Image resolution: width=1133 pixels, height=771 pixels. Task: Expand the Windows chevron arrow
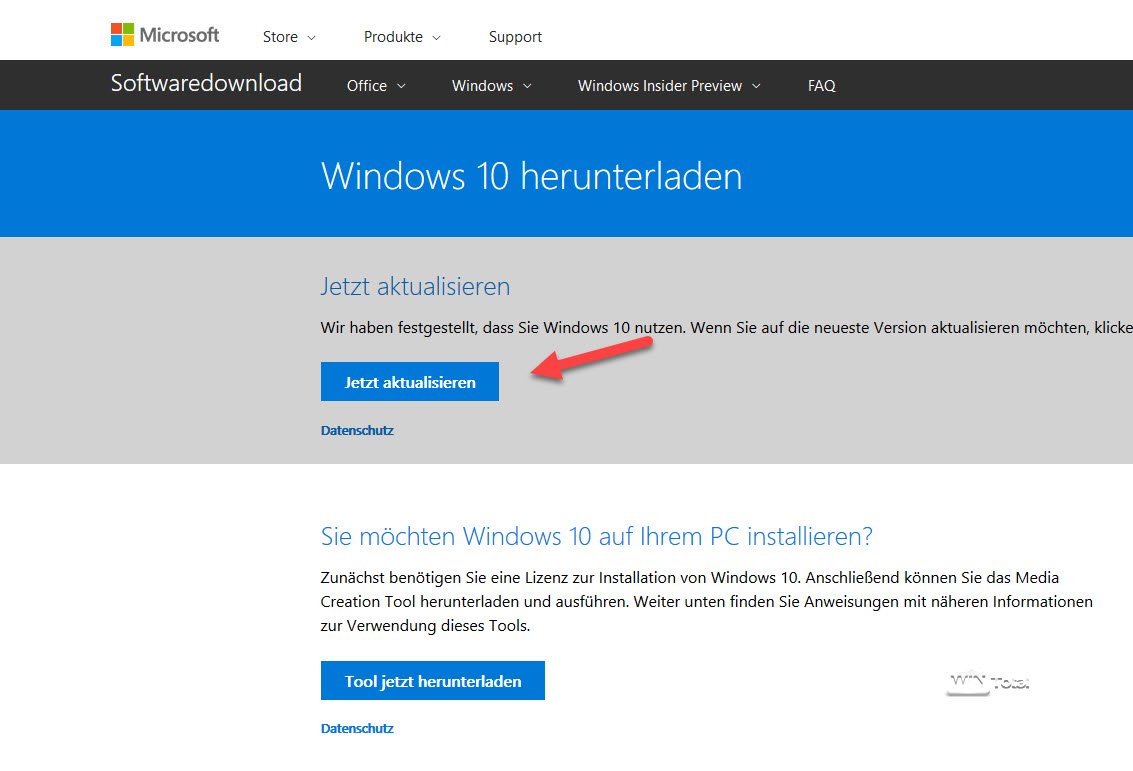tap(527, 86)
